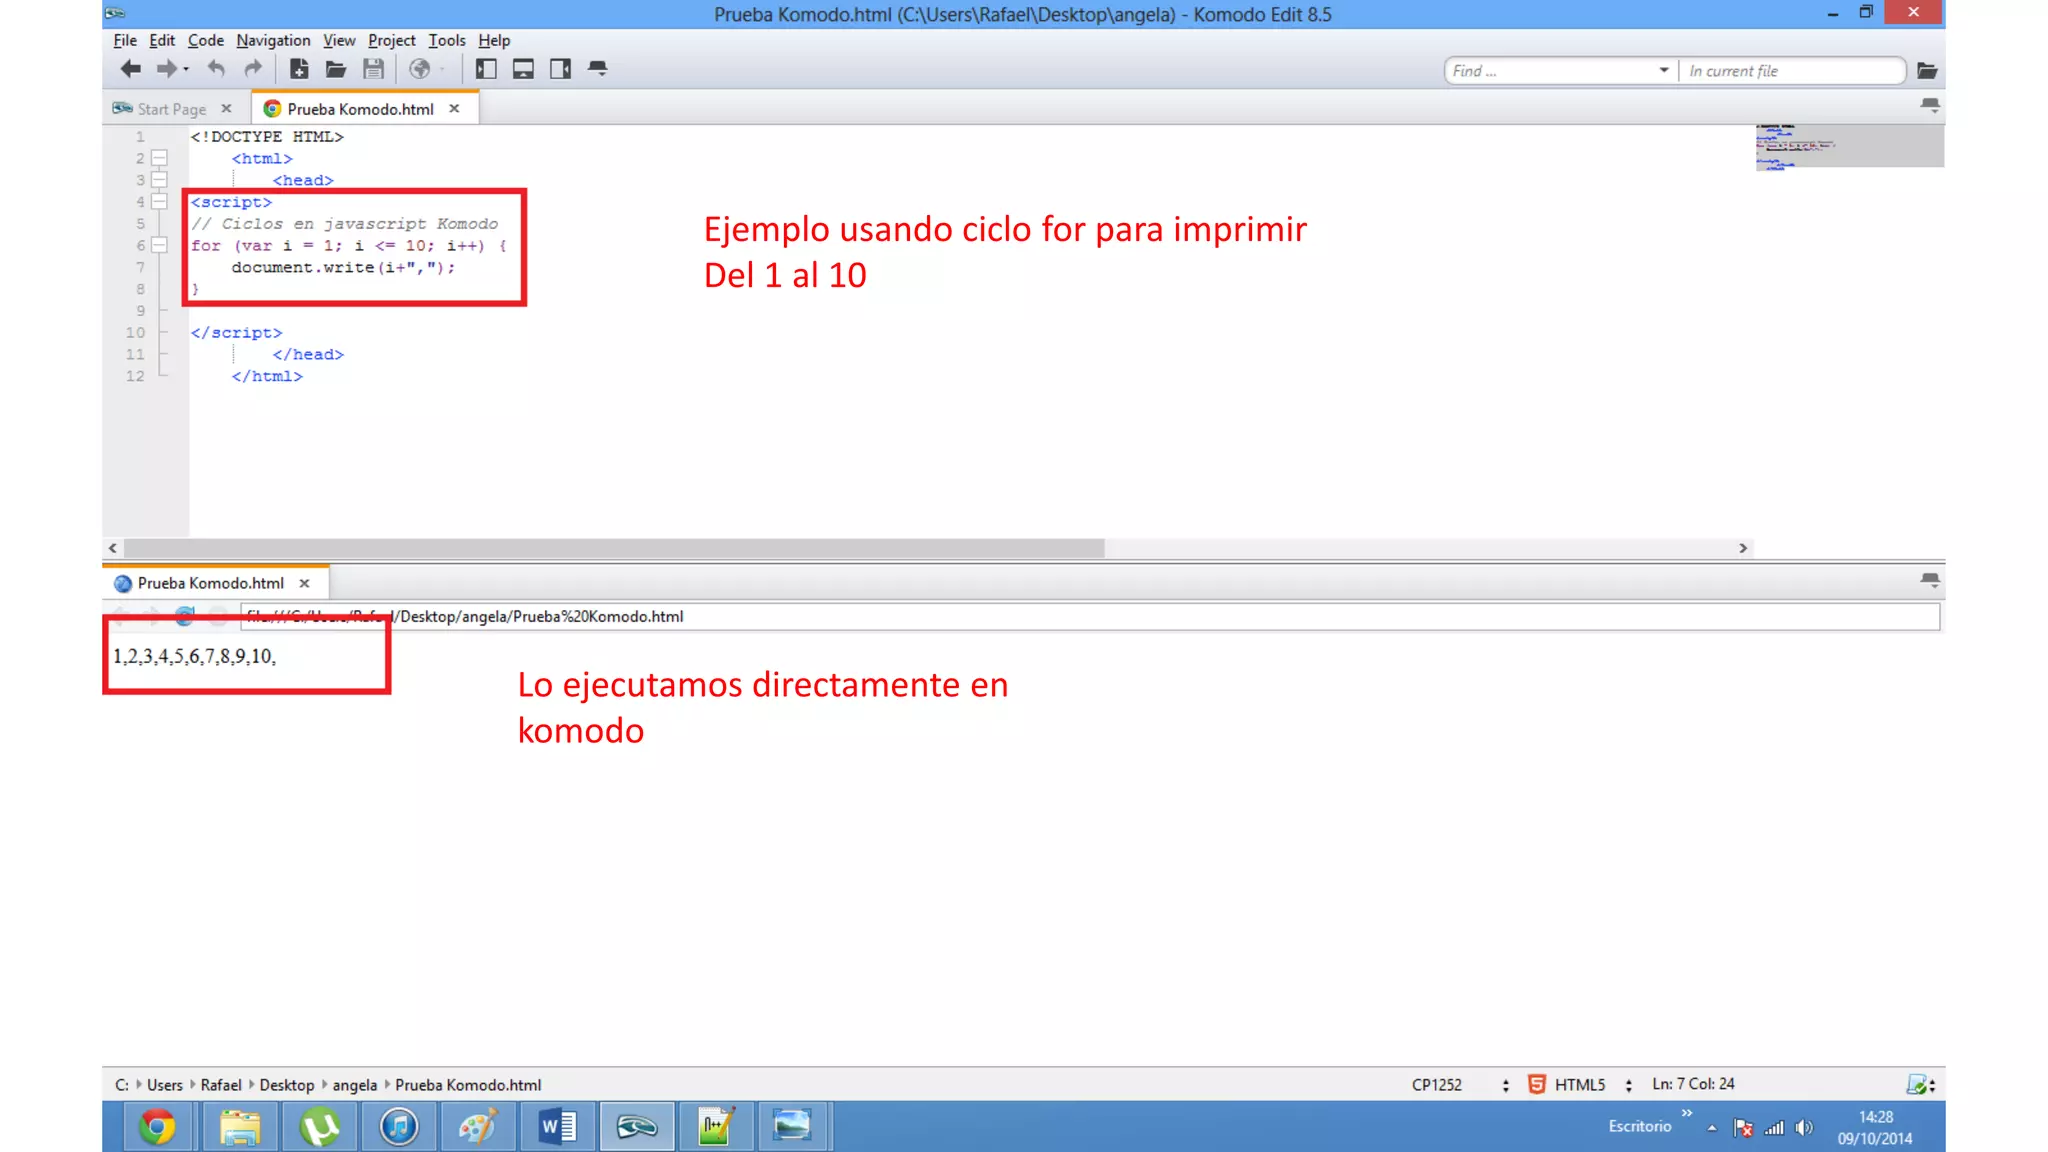This screenshot has height=1152, width=2048.
Task: Click the New File toolbar icon
Action: tap(298, 69)
